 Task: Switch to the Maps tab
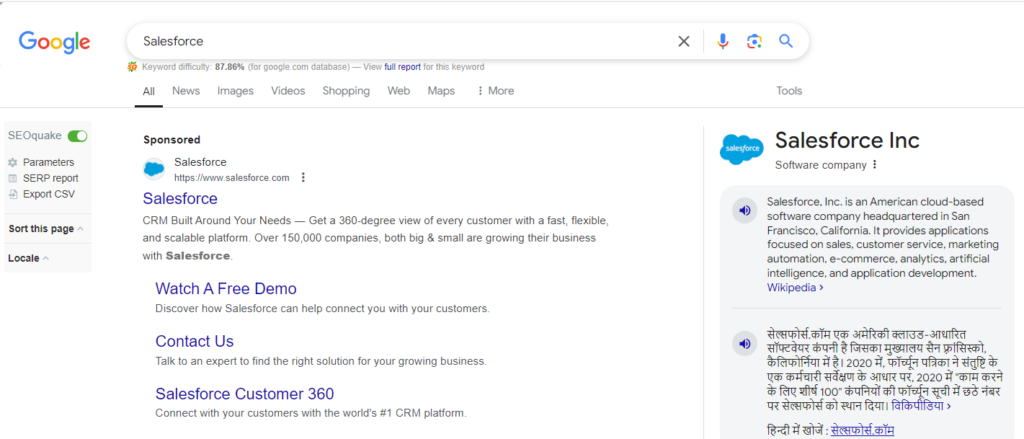click(x=441, y=91)
